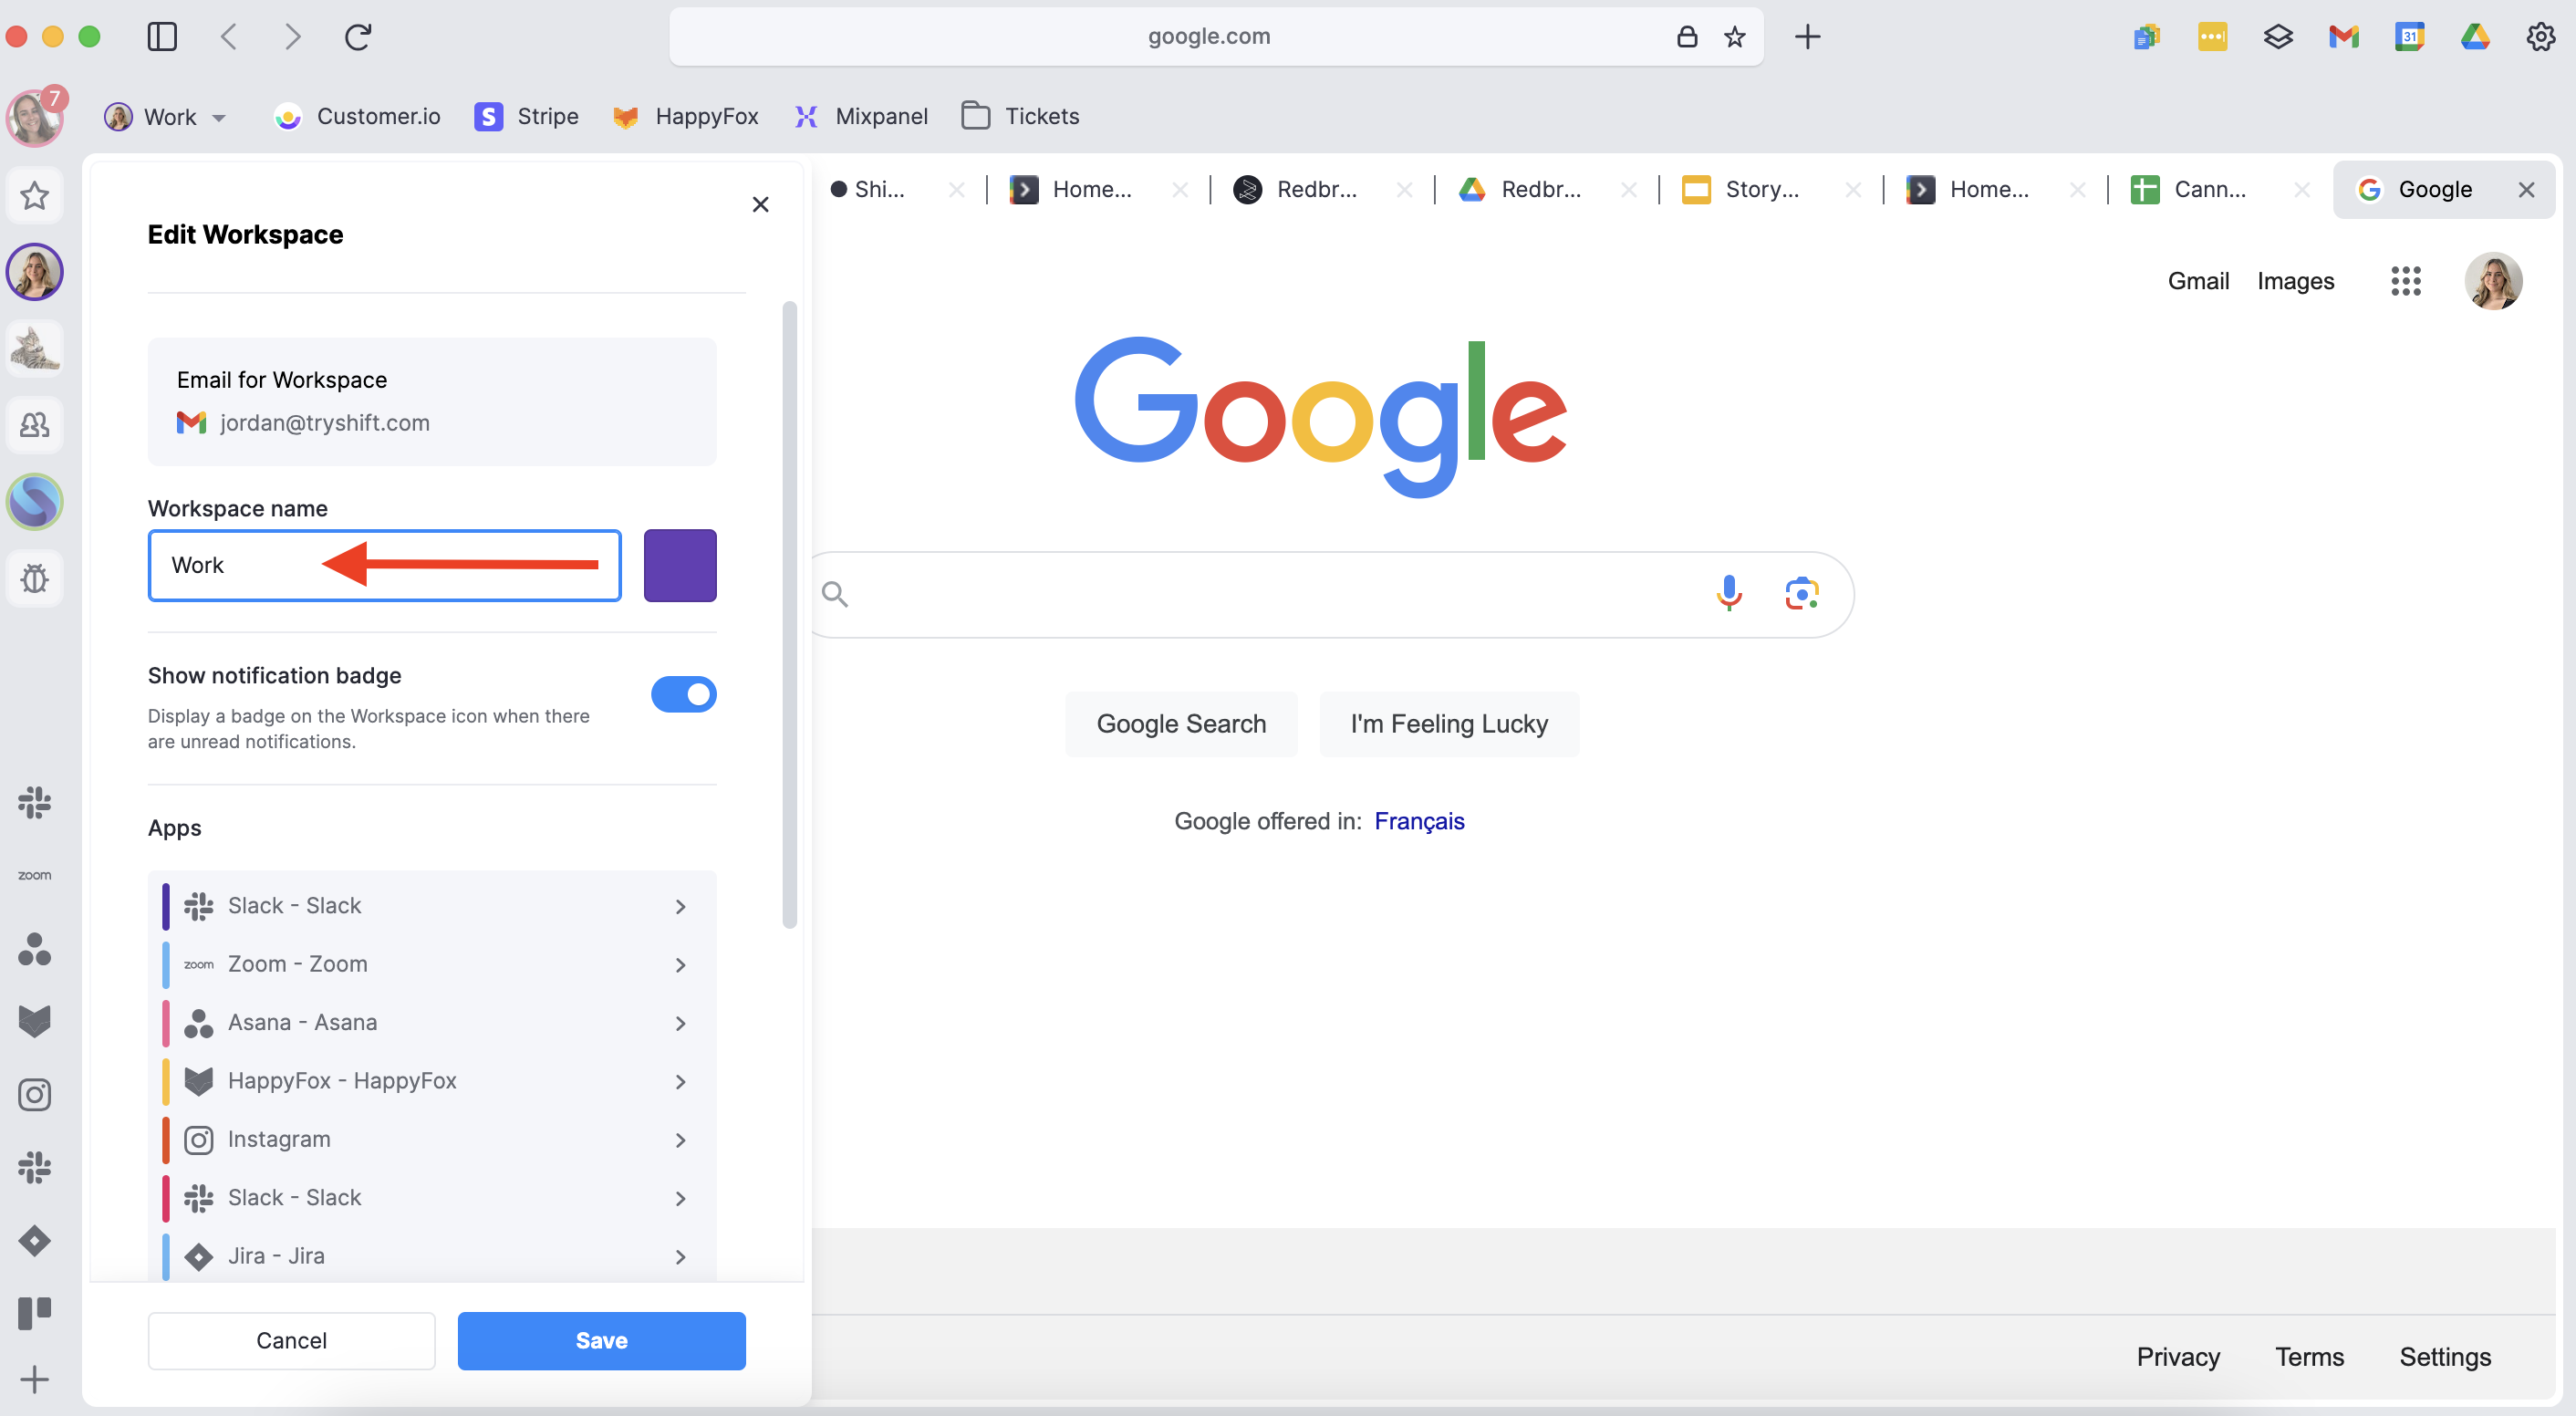Open Google Drive icon in top toolbar
The image size is (2576, 1416).
click(2475, 37)
